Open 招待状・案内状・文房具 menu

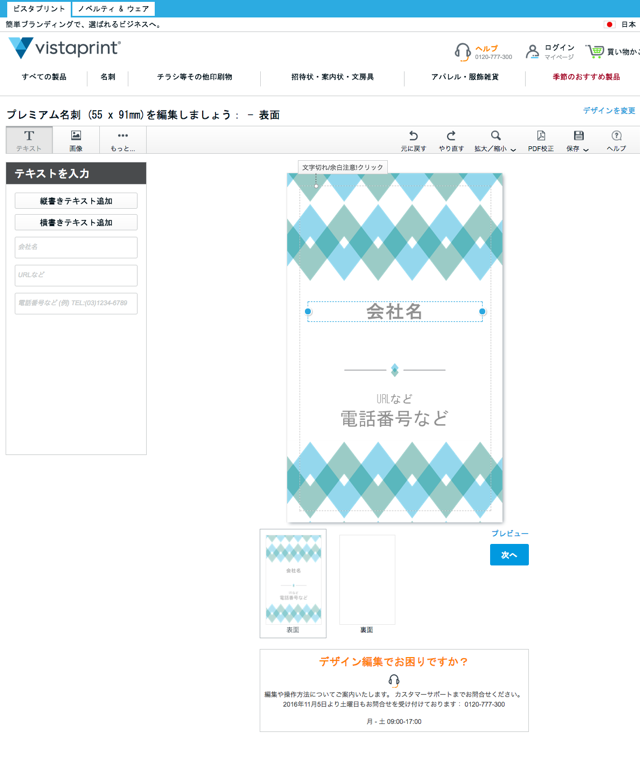pyautogui.click(x=332, y=77)
